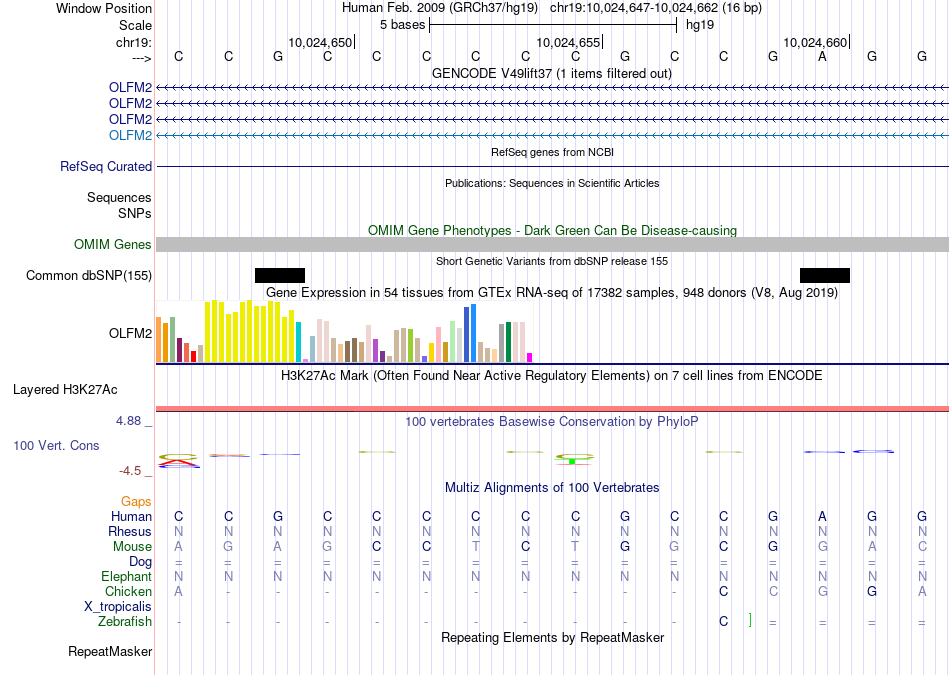Click the Common dbSNP(155) label
The image size is (950, 675).
[89, 276]
